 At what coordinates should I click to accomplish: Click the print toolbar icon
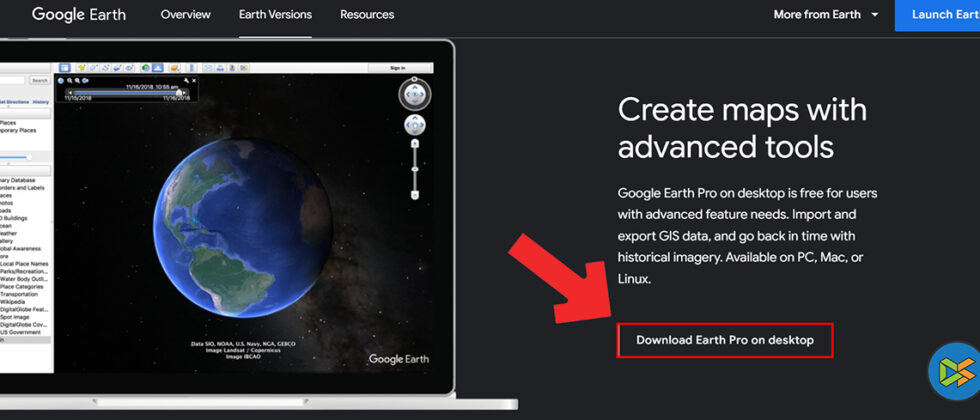coord(220,68)
